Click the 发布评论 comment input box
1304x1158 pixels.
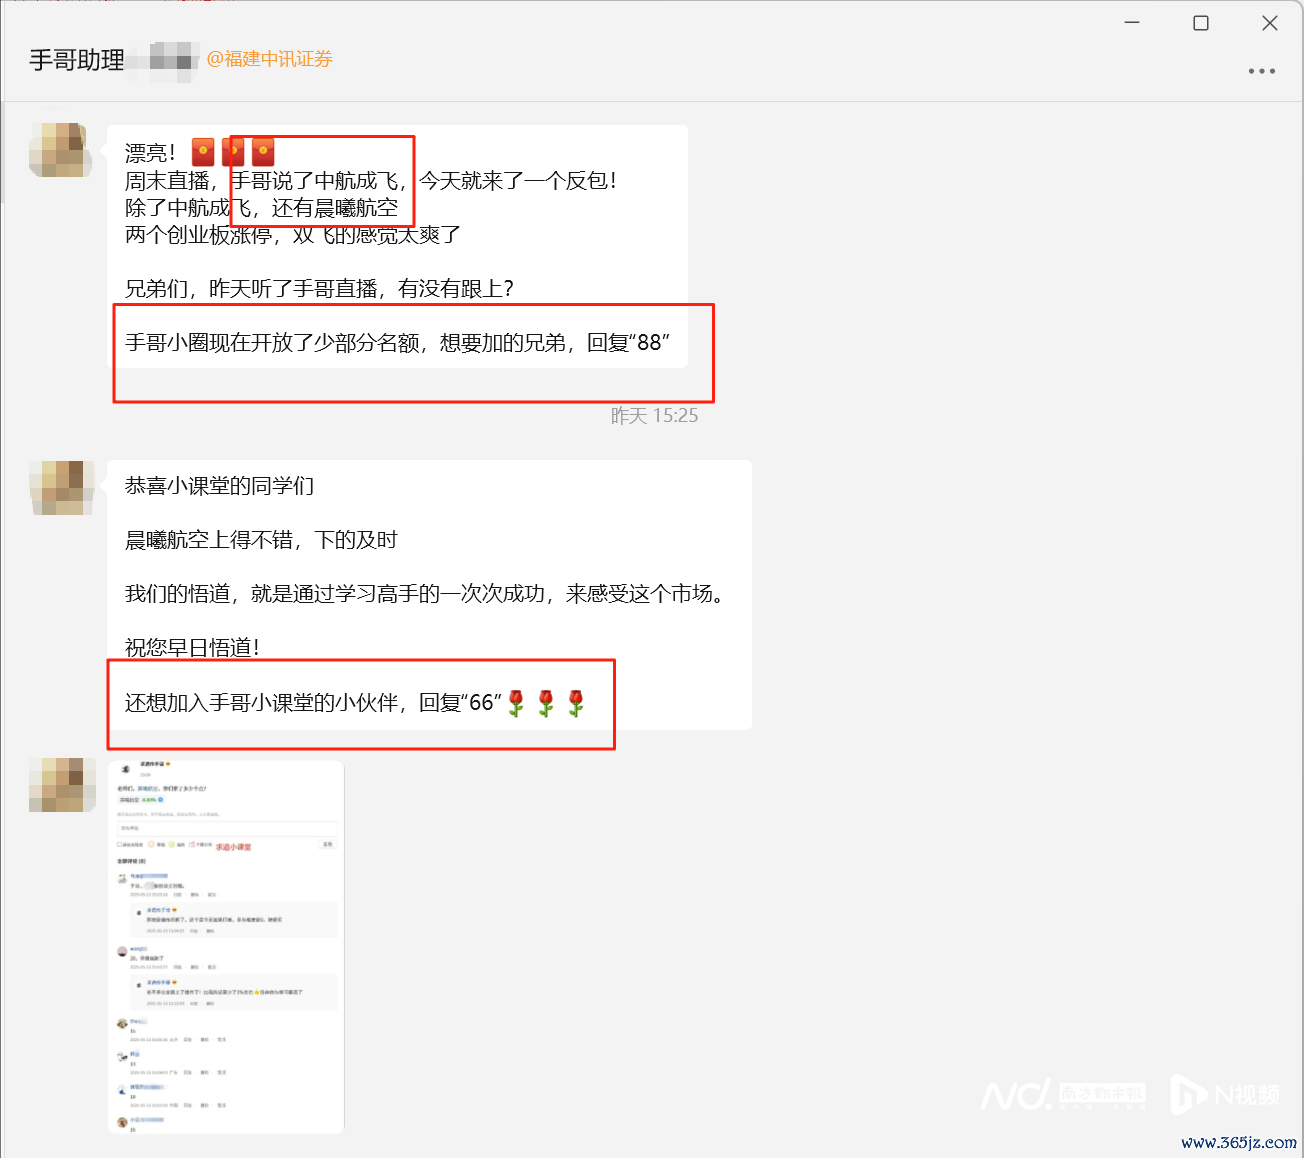click(227, 828)
